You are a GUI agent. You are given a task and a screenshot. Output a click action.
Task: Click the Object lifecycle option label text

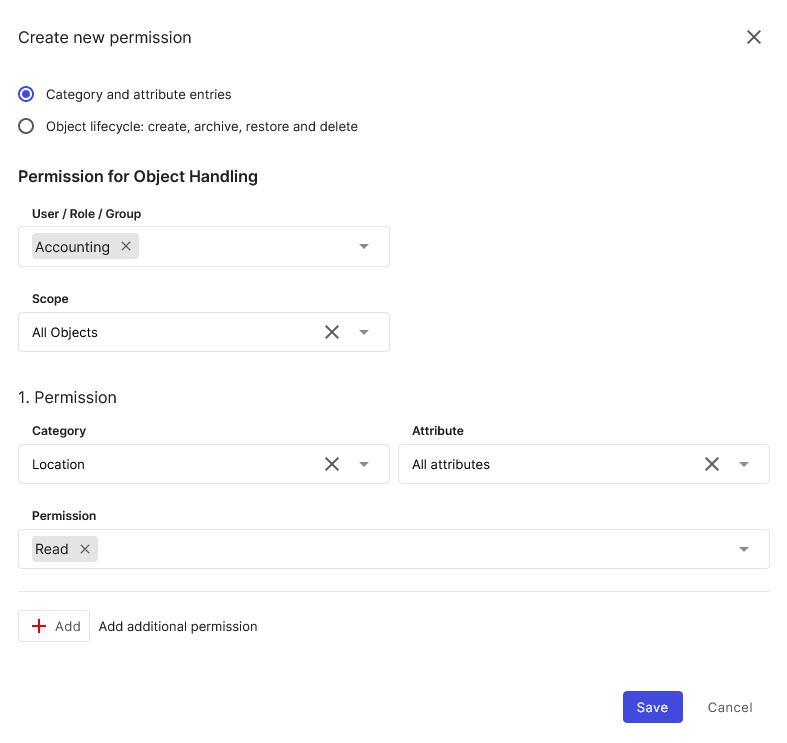coord(202,126)
